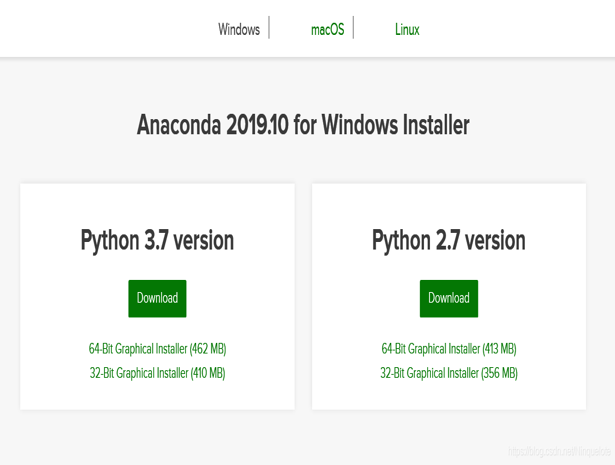Click the divider right of the Windows tab
The width and height of the screenshot is (615, 465).
(x=269, y=27)
